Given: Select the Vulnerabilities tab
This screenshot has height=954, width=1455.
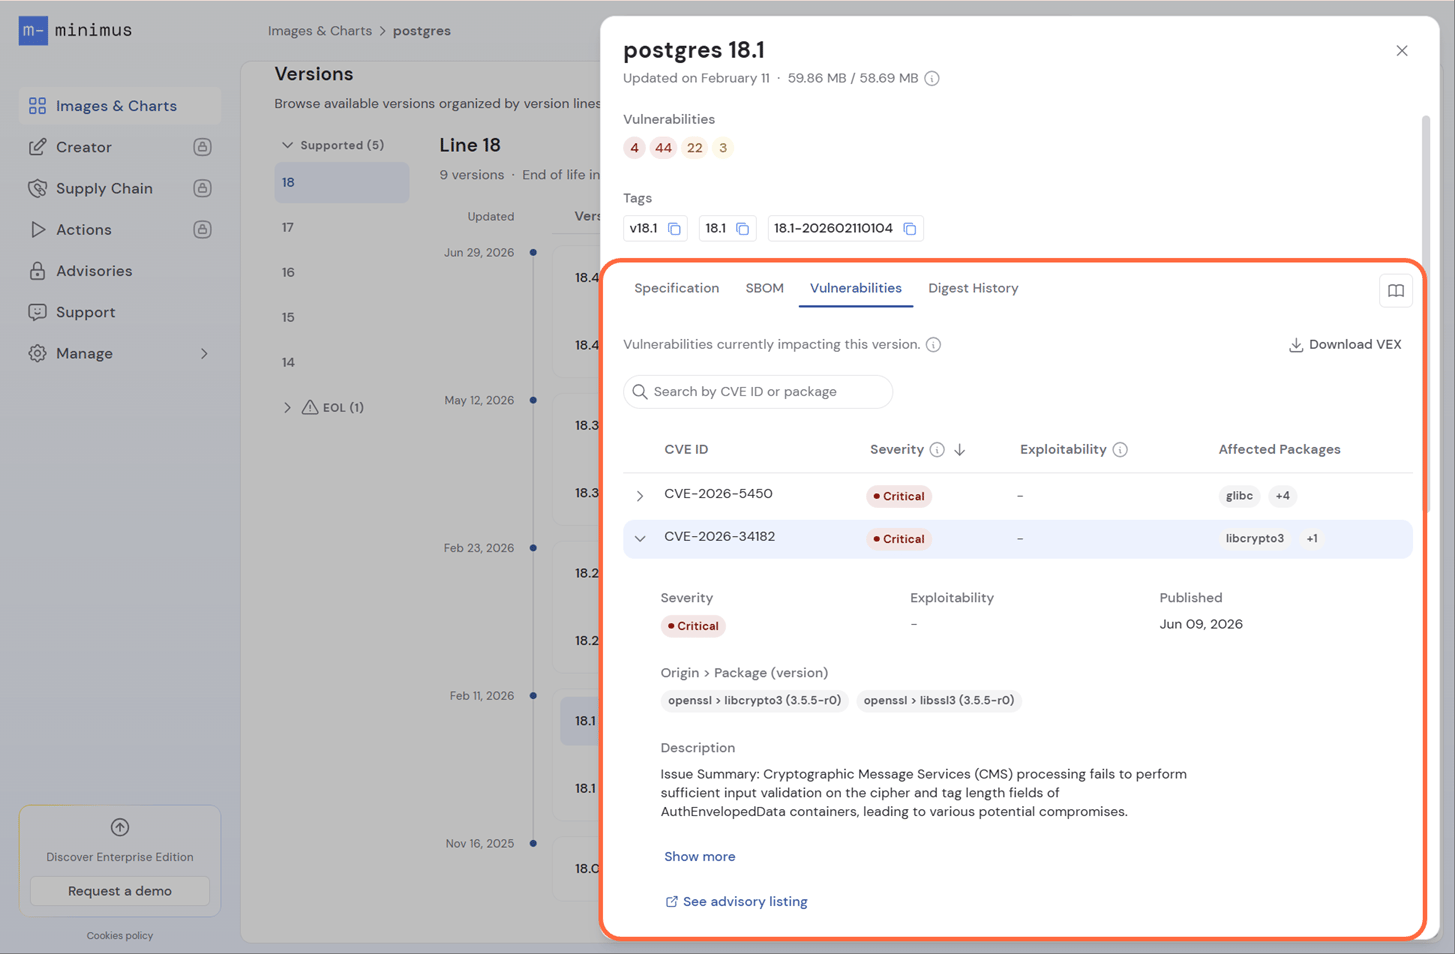Looking at the screenshot, I should pyautogui.click(x=856, y=288).
